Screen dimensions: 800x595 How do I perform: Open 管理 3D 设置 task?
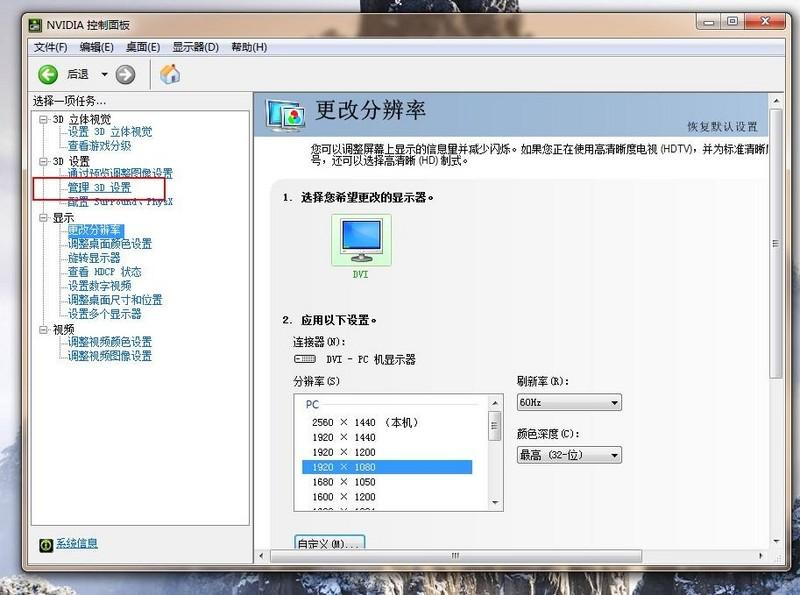(99, 188)
